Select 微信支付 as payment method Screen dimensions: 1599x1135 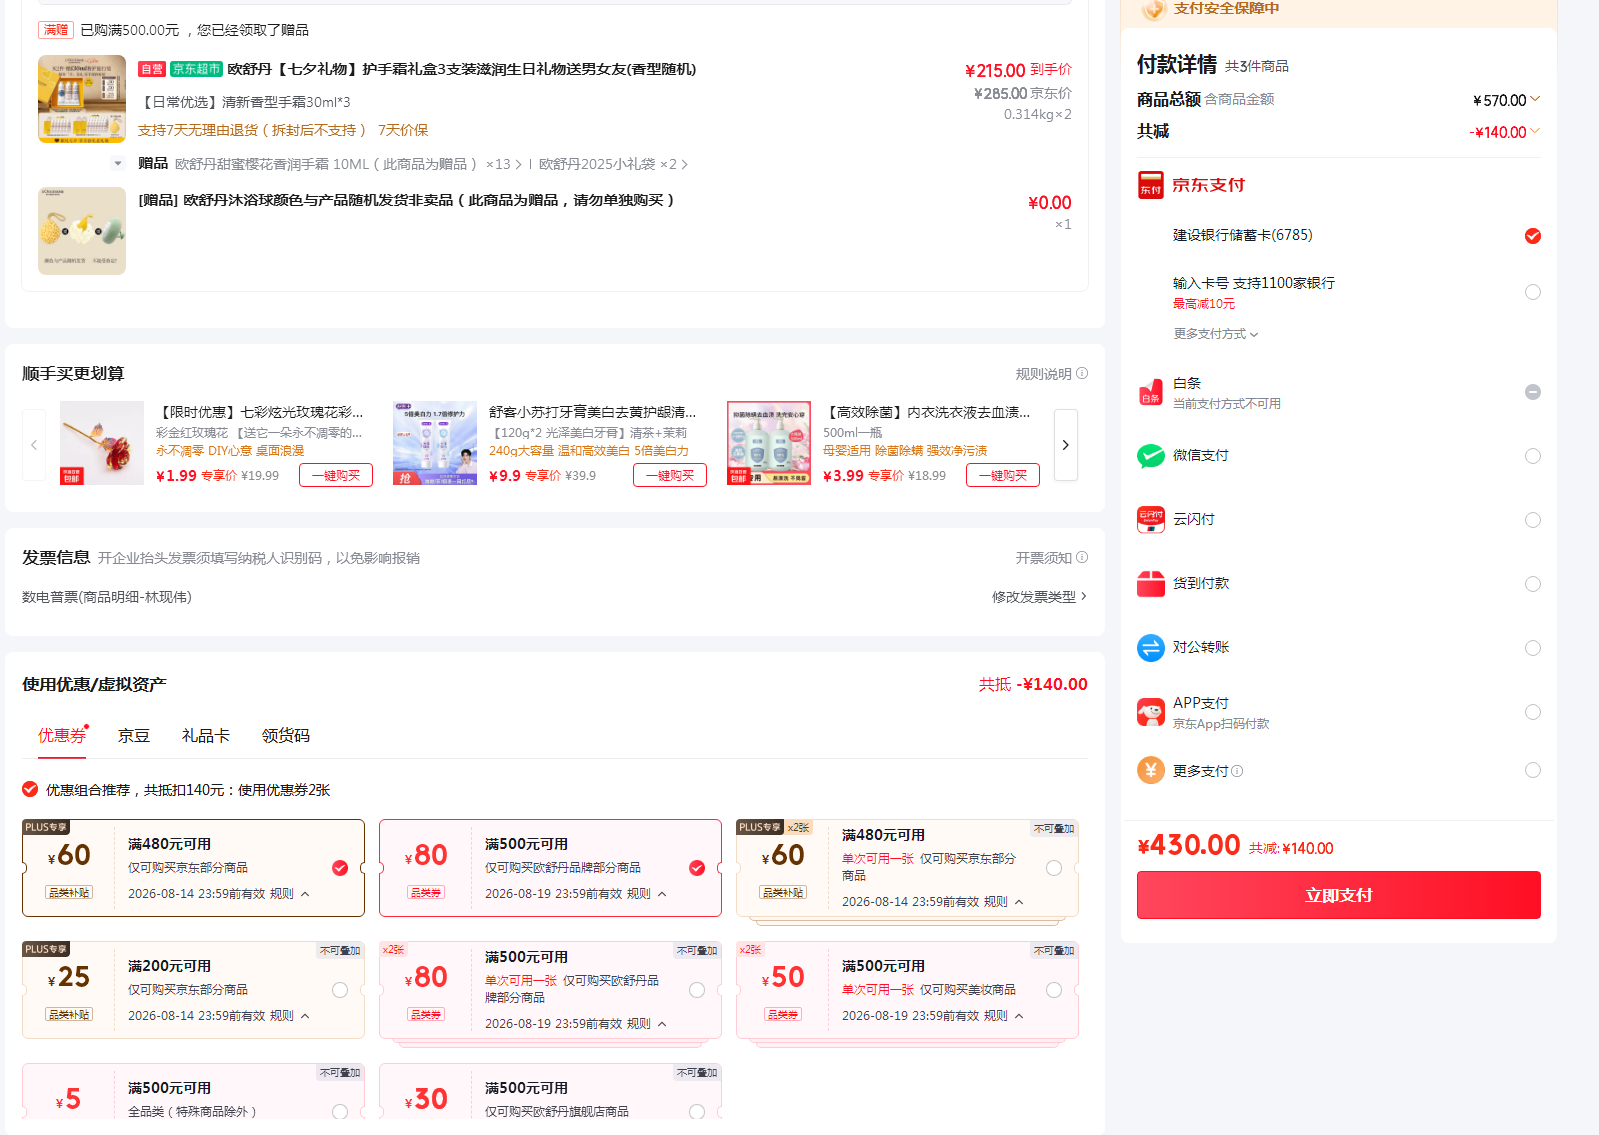(1532, 456)
